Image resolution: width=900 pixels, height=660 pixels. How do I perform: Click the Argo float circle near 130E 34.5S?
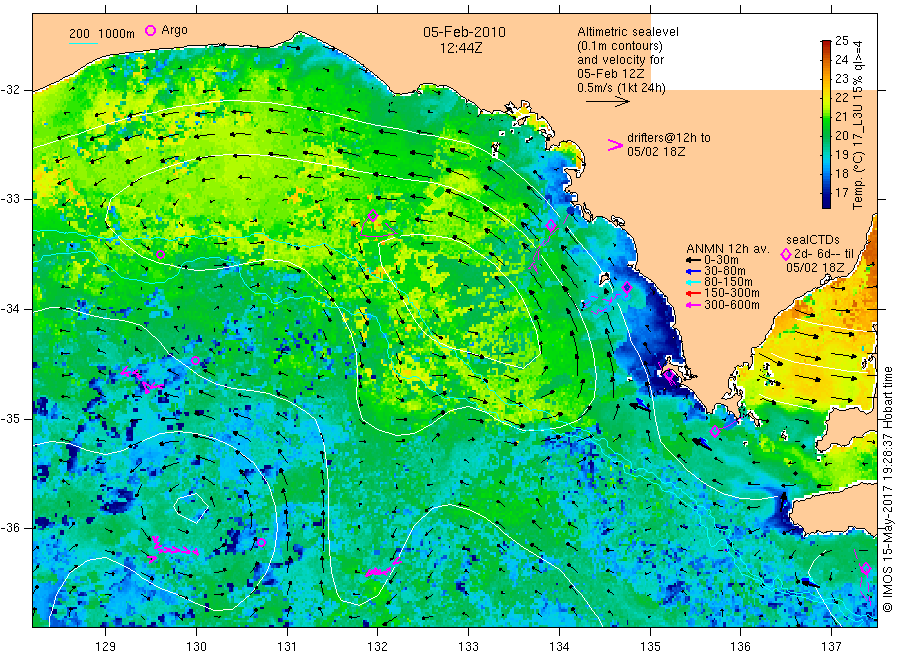coord(195,360)
